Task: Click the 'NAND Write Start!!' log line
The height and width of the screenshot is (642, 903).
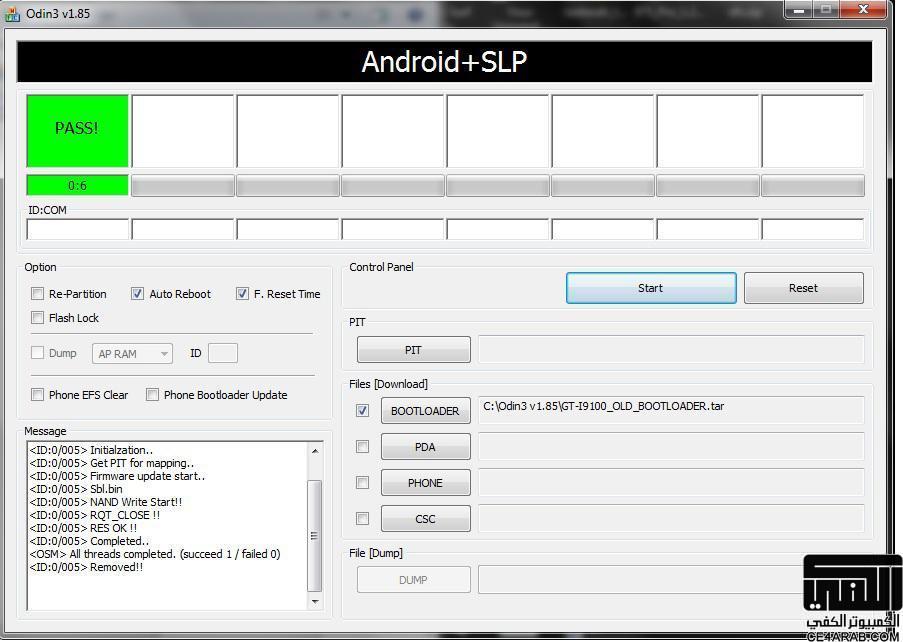Action: (x=105, y=502)
